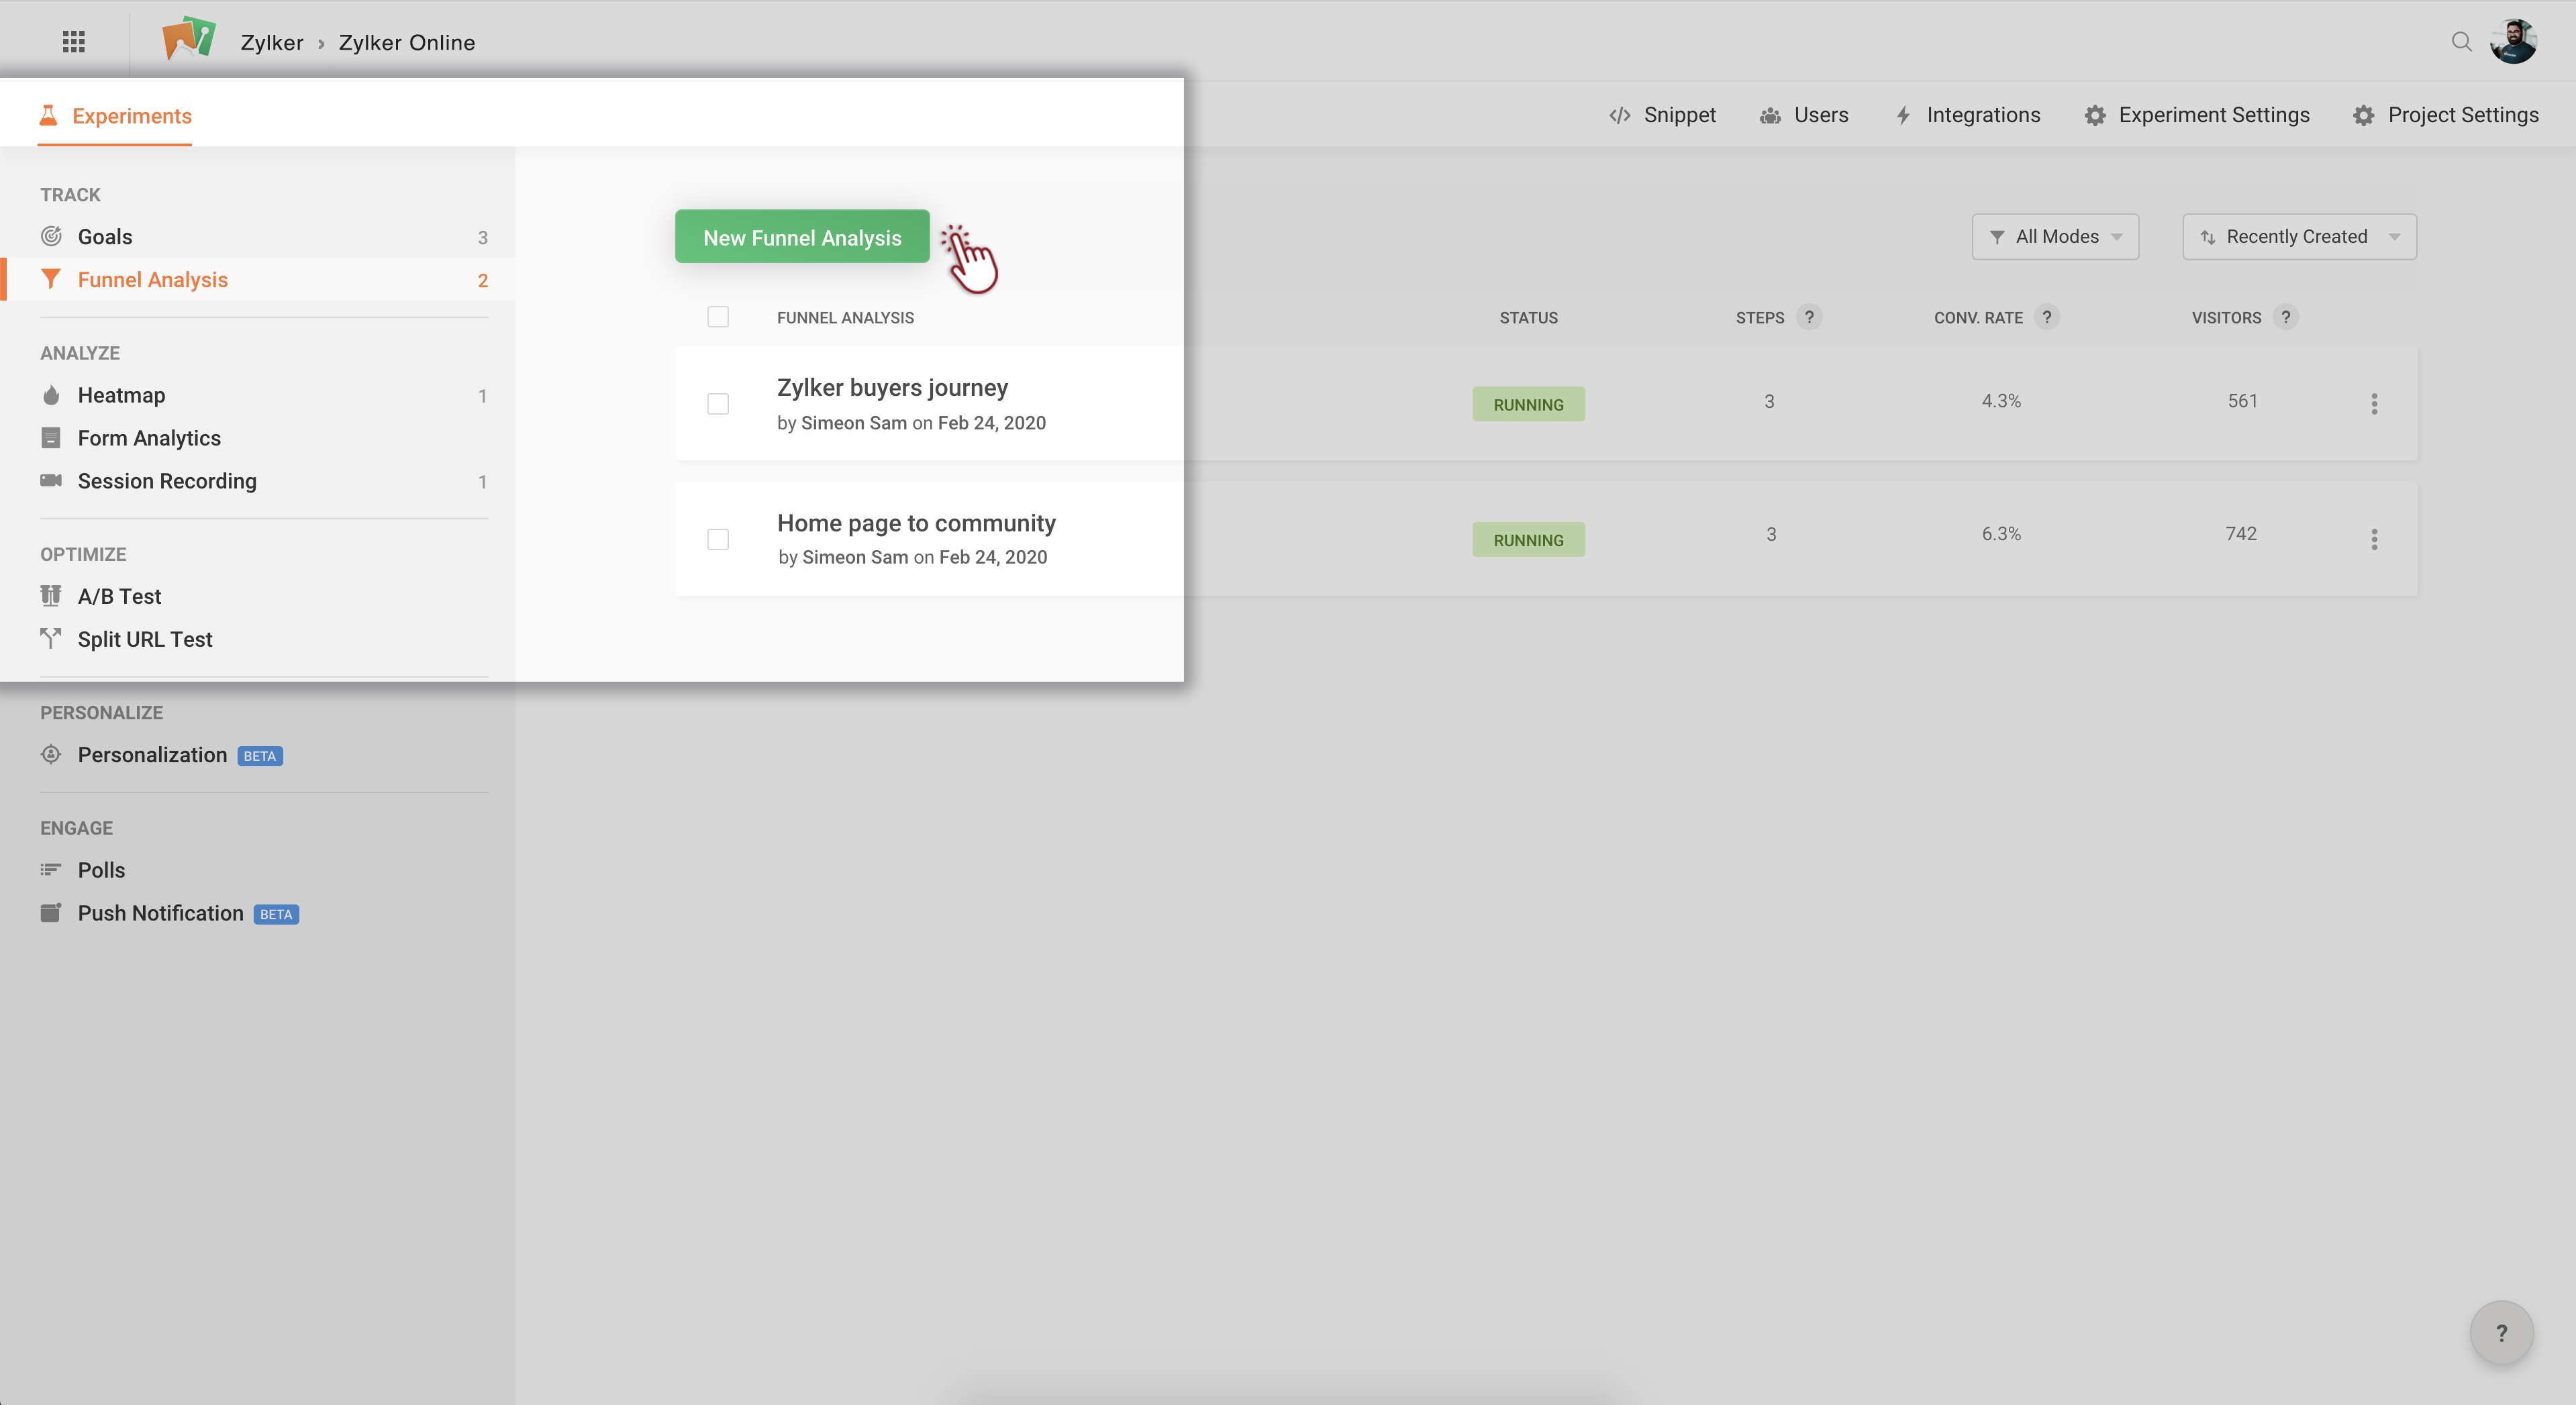
Task: Click the floating help question button
Action: tap(2501, 1332)
